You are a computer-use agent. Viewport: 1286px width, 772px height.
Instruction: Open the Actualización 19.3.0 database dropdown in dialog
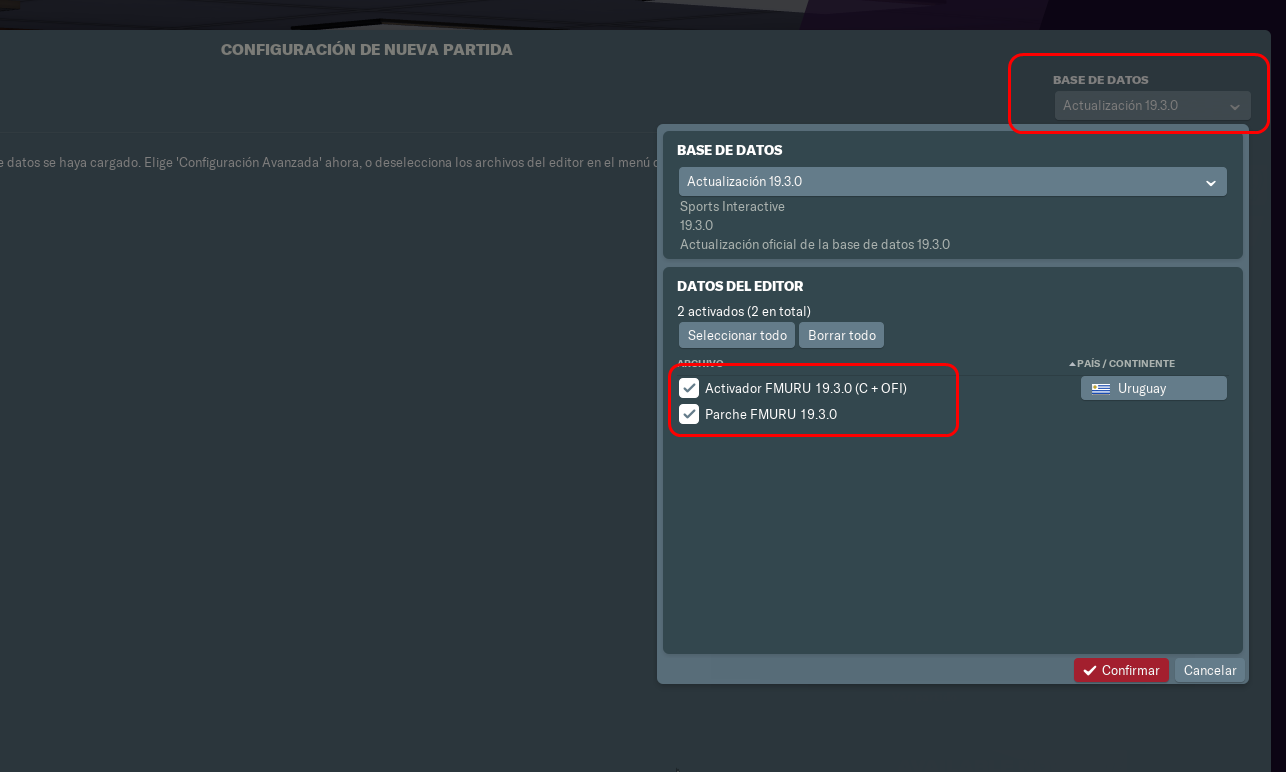coord(952,182)
